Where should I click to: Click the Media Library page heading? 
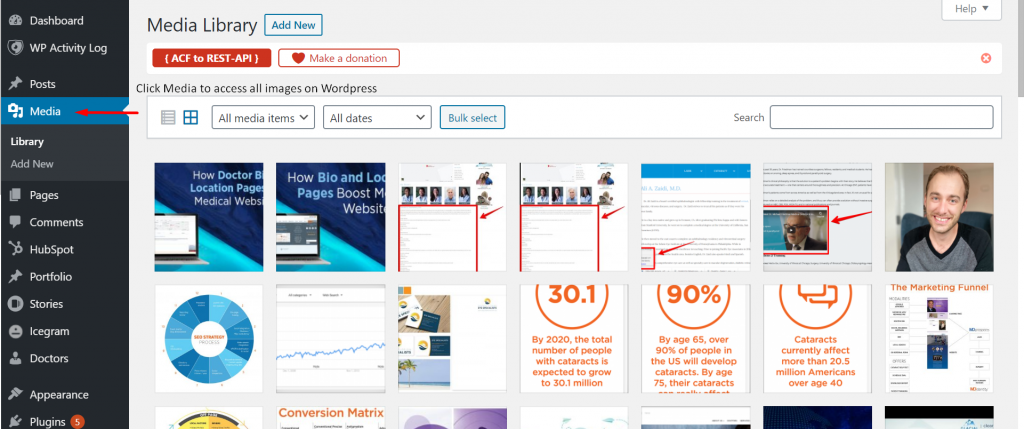[202, 25]
